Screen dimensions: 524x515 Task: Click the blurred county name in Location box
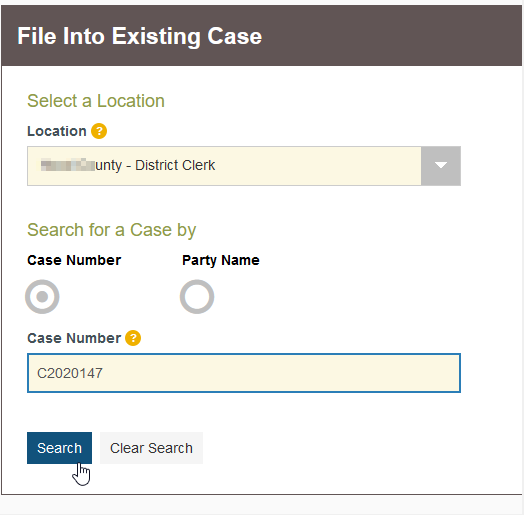click(x=68, y=165)
